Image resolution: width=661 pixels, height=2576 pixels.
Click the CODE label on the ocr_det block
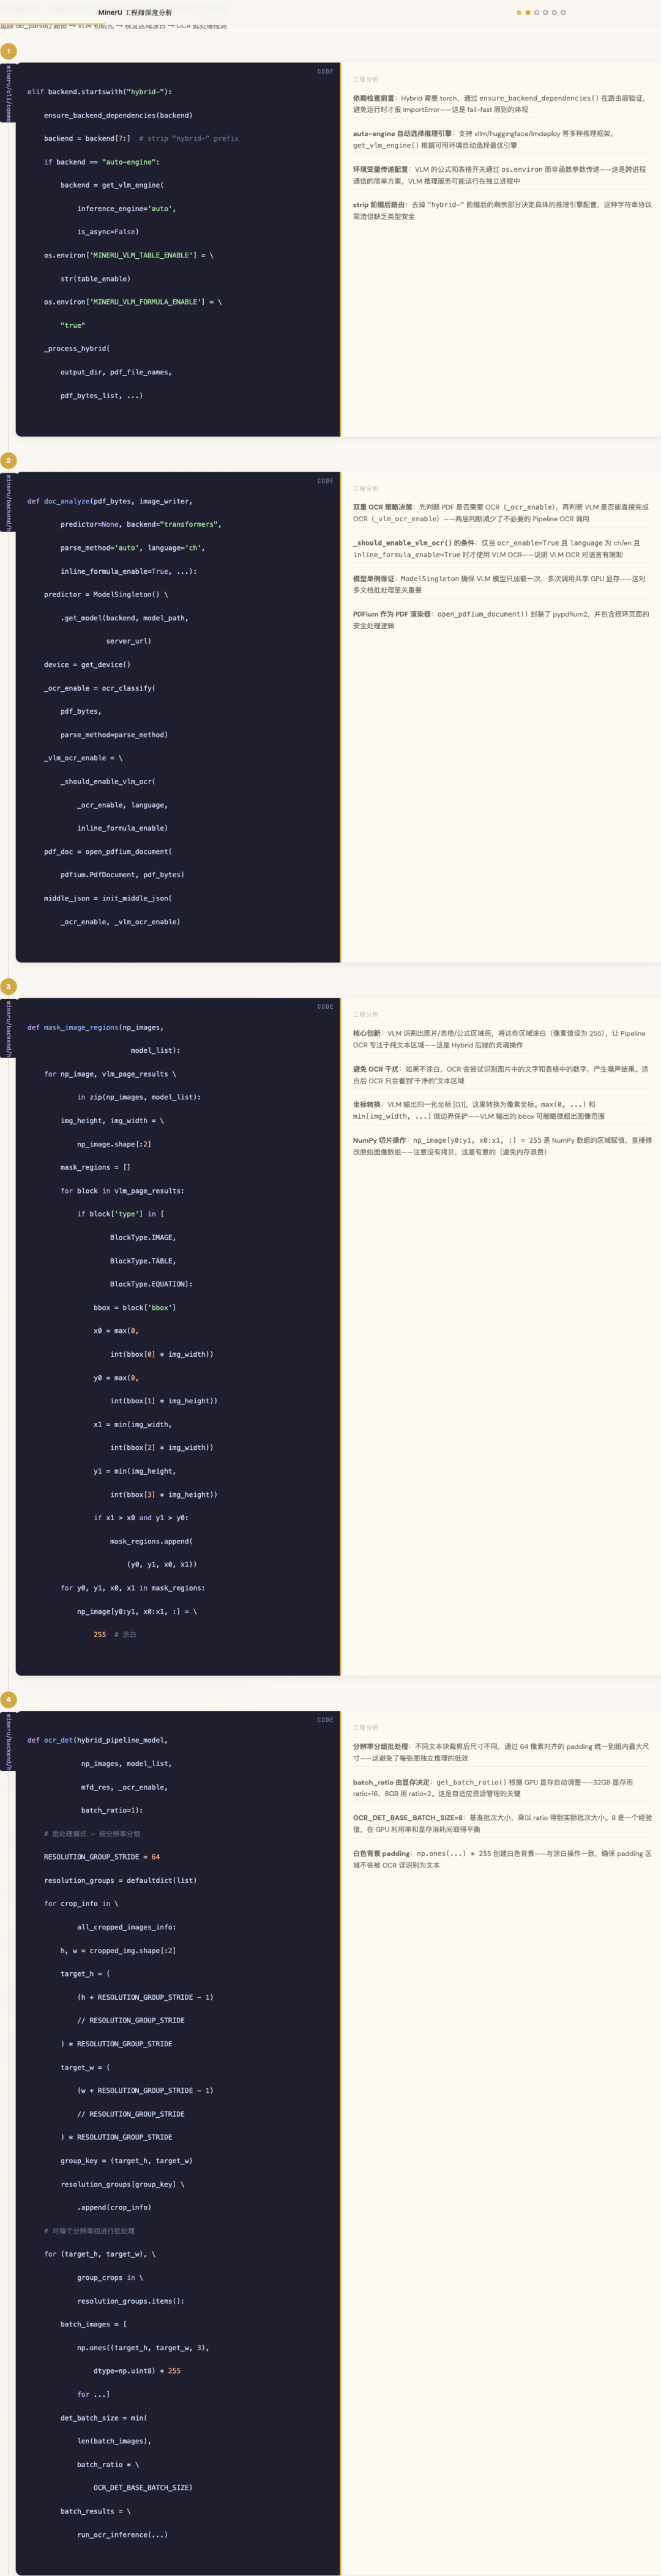pyautogui.click(x=325, y=1720)
